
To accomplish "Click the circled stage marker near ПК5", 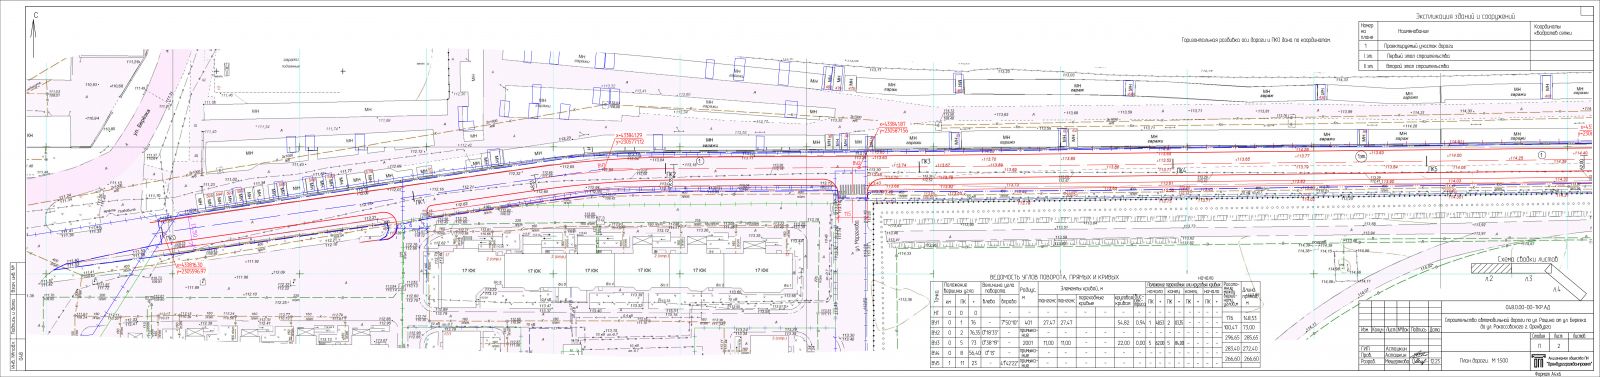I will tap(1361, 157).
